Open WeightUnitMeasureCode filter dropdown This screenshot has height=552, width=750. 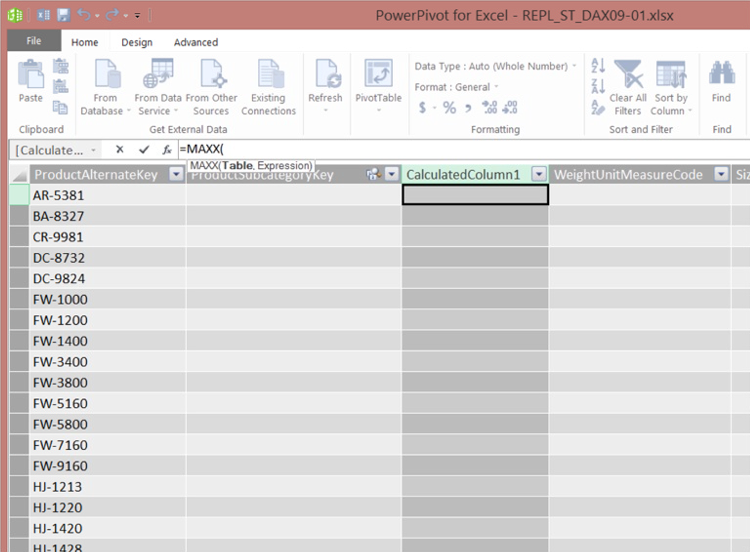click(x=721, y=174)
